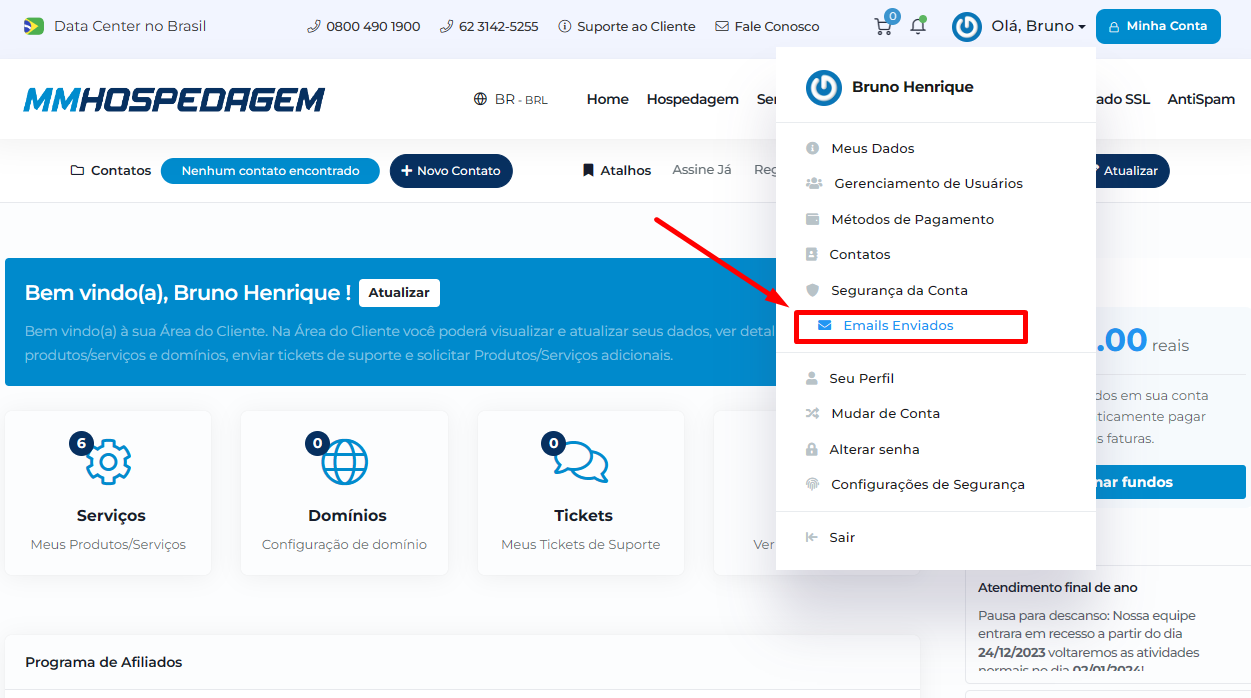Click the user avatar in top bar
The image size is (1251, 698).
(x=967, y=27)
